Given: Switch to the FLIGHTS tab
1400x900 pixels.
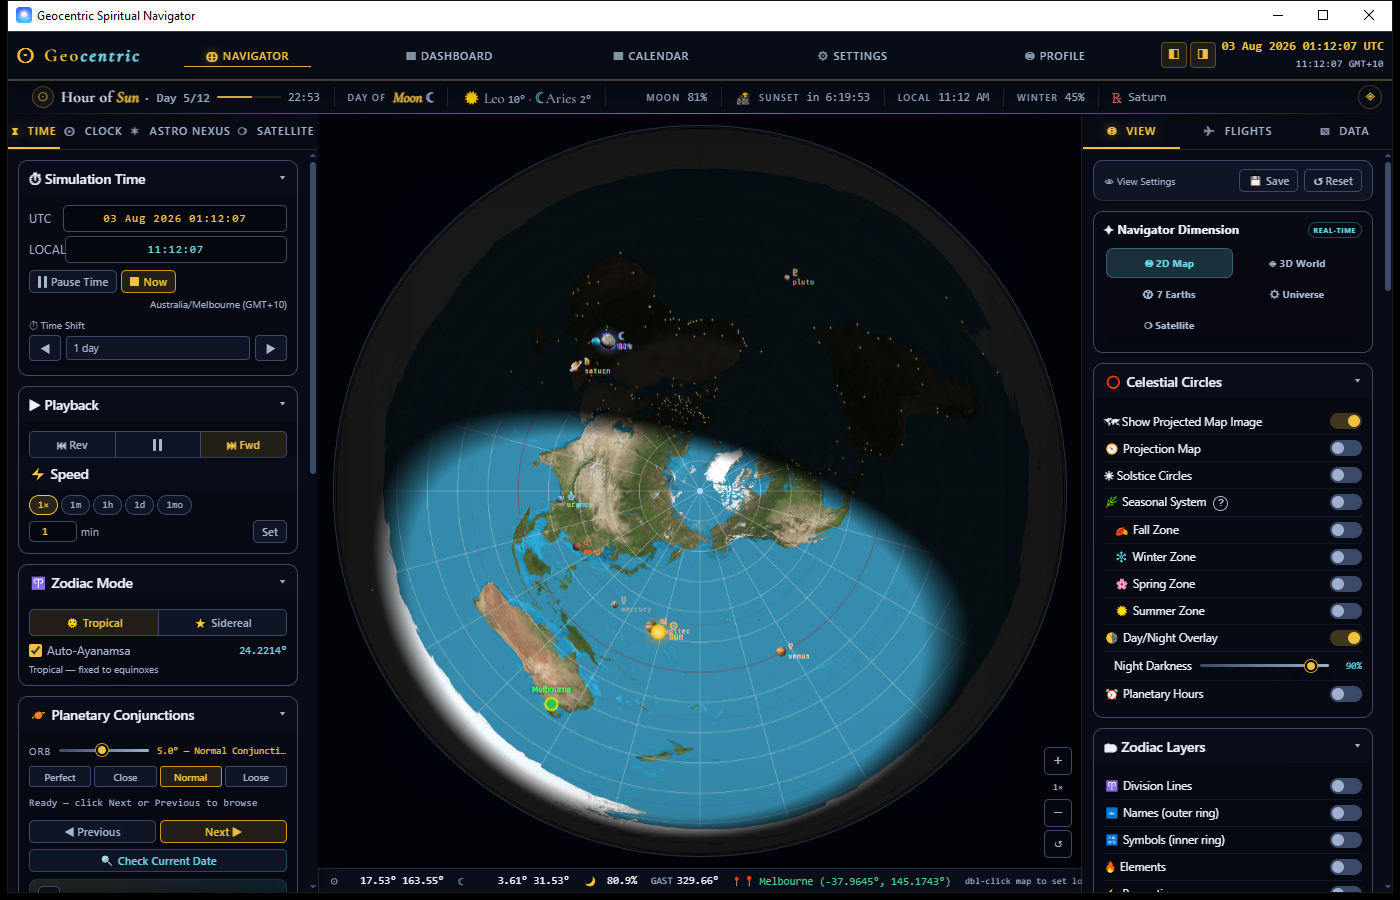Looking at the screenshot, I should pyautogui.click(x=1238, y=131).
